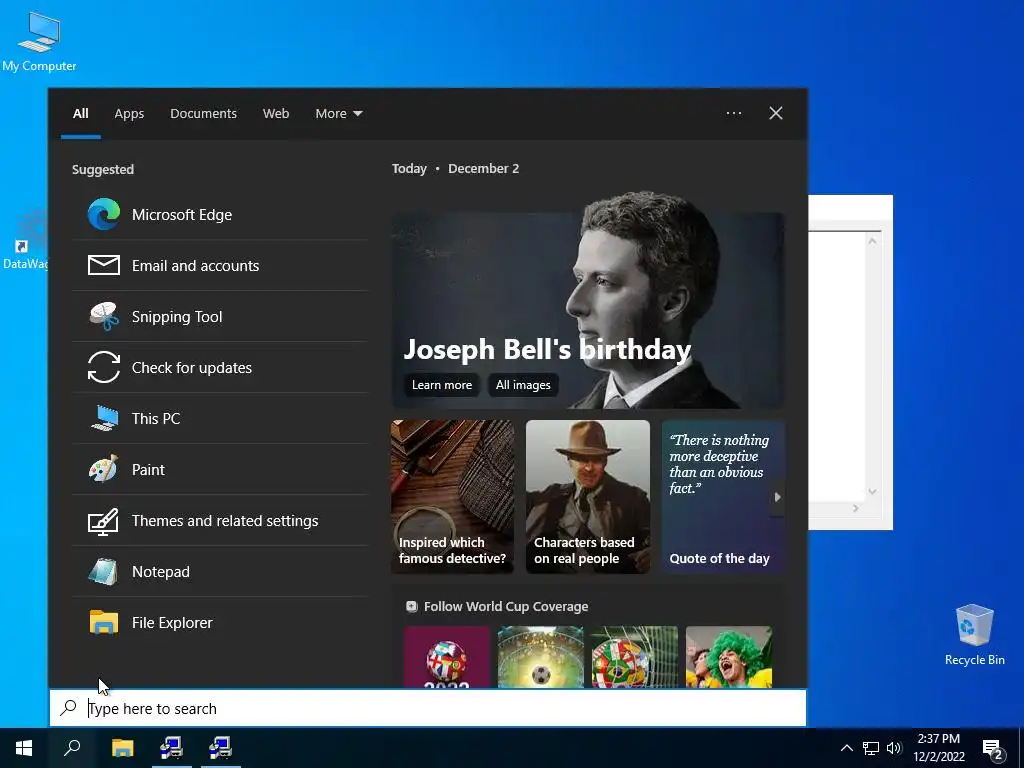Click scroll right arrow in background window
This screenshot has width=1024, height=768.
pos(856,508)
